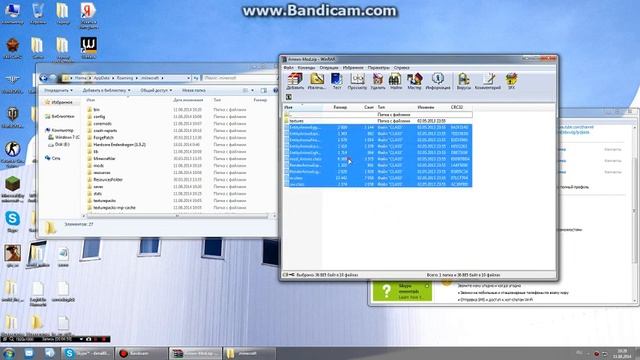Viewport: 640px width, 360px height.
Task: Open Операции menu in WinRAR
Action: [329, 68]
